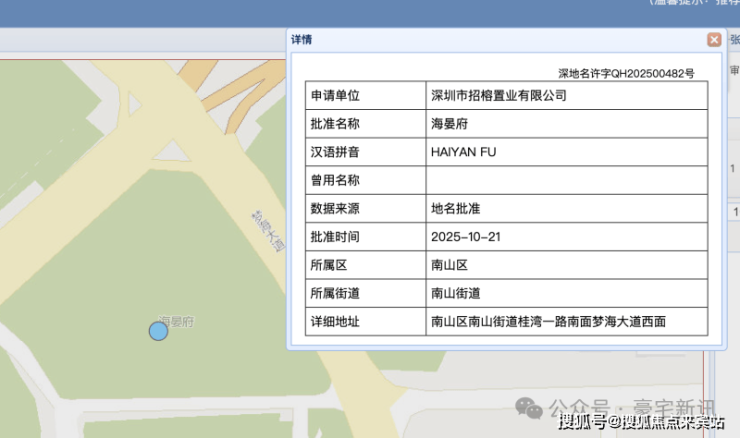The height and width of the screenshot is (438, 740).
Task: Click the road name label on the map
Action: tap(268, 231)
